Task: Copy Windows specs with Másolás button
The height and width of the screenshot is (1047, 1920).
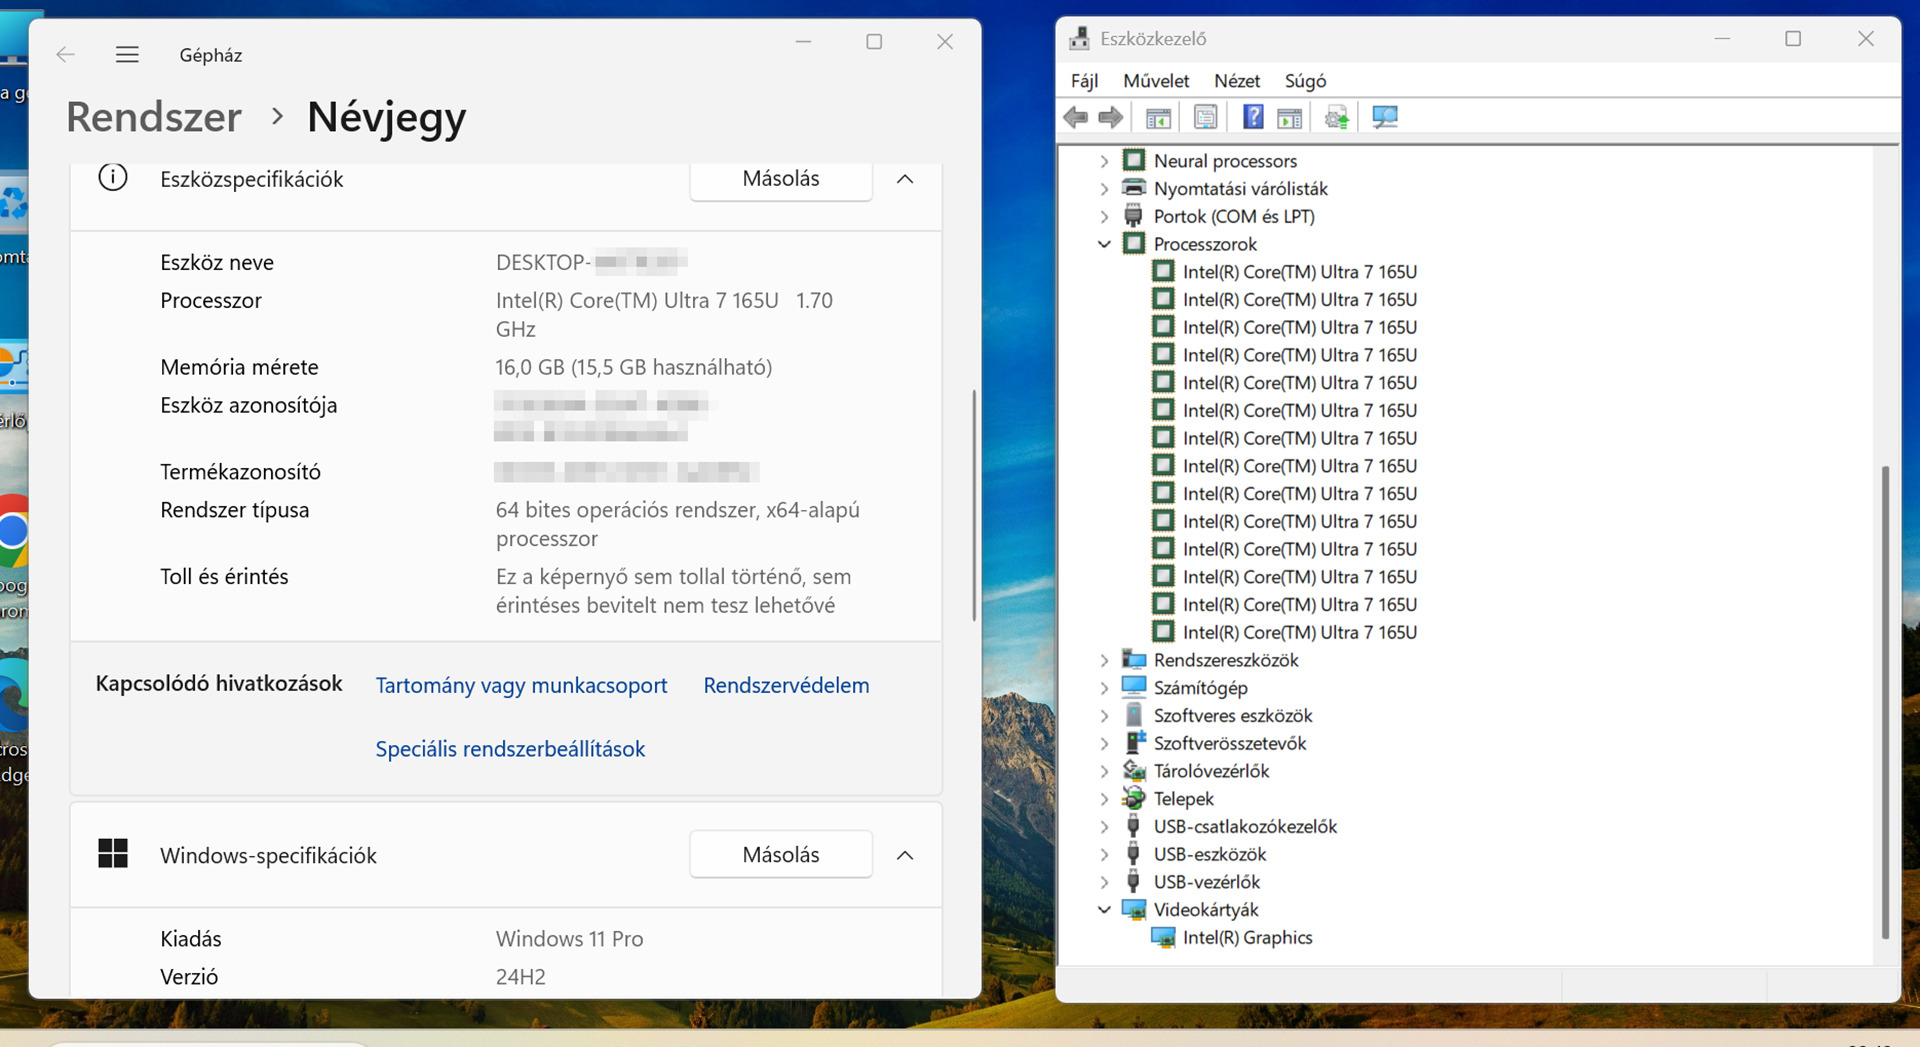Action: (781, 855)
